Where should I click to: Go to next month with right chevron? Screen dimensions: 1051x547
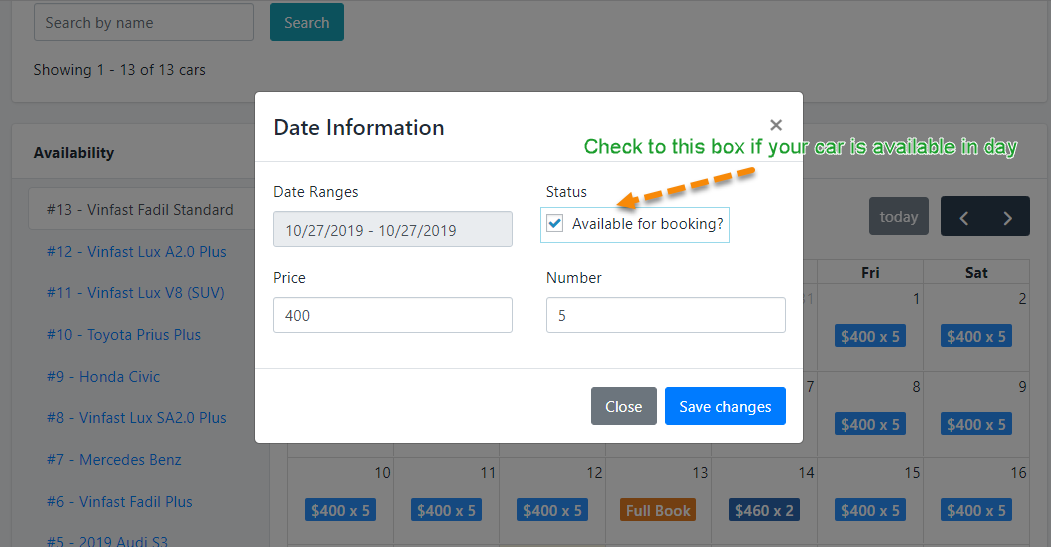click(x=1007, y=218)
